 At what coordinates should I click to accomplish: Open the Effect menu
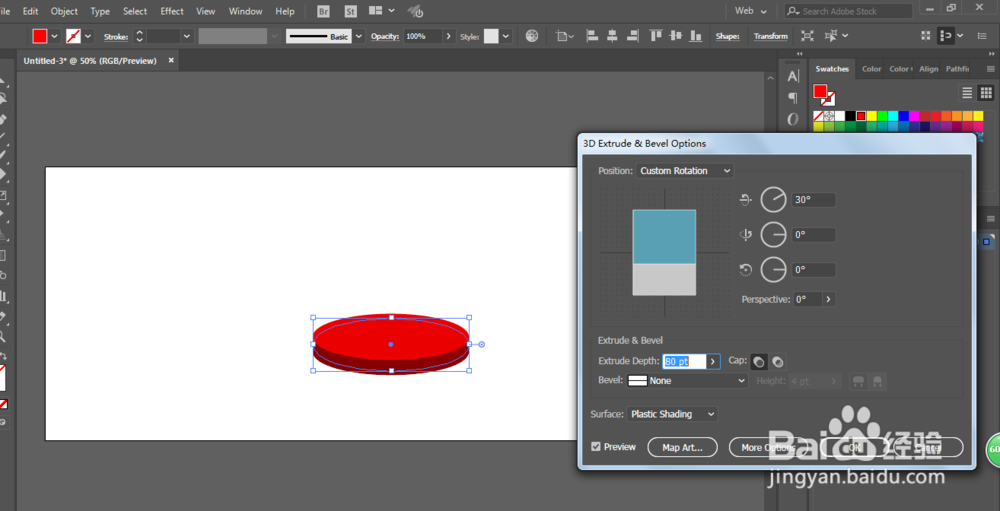[172, 11]
